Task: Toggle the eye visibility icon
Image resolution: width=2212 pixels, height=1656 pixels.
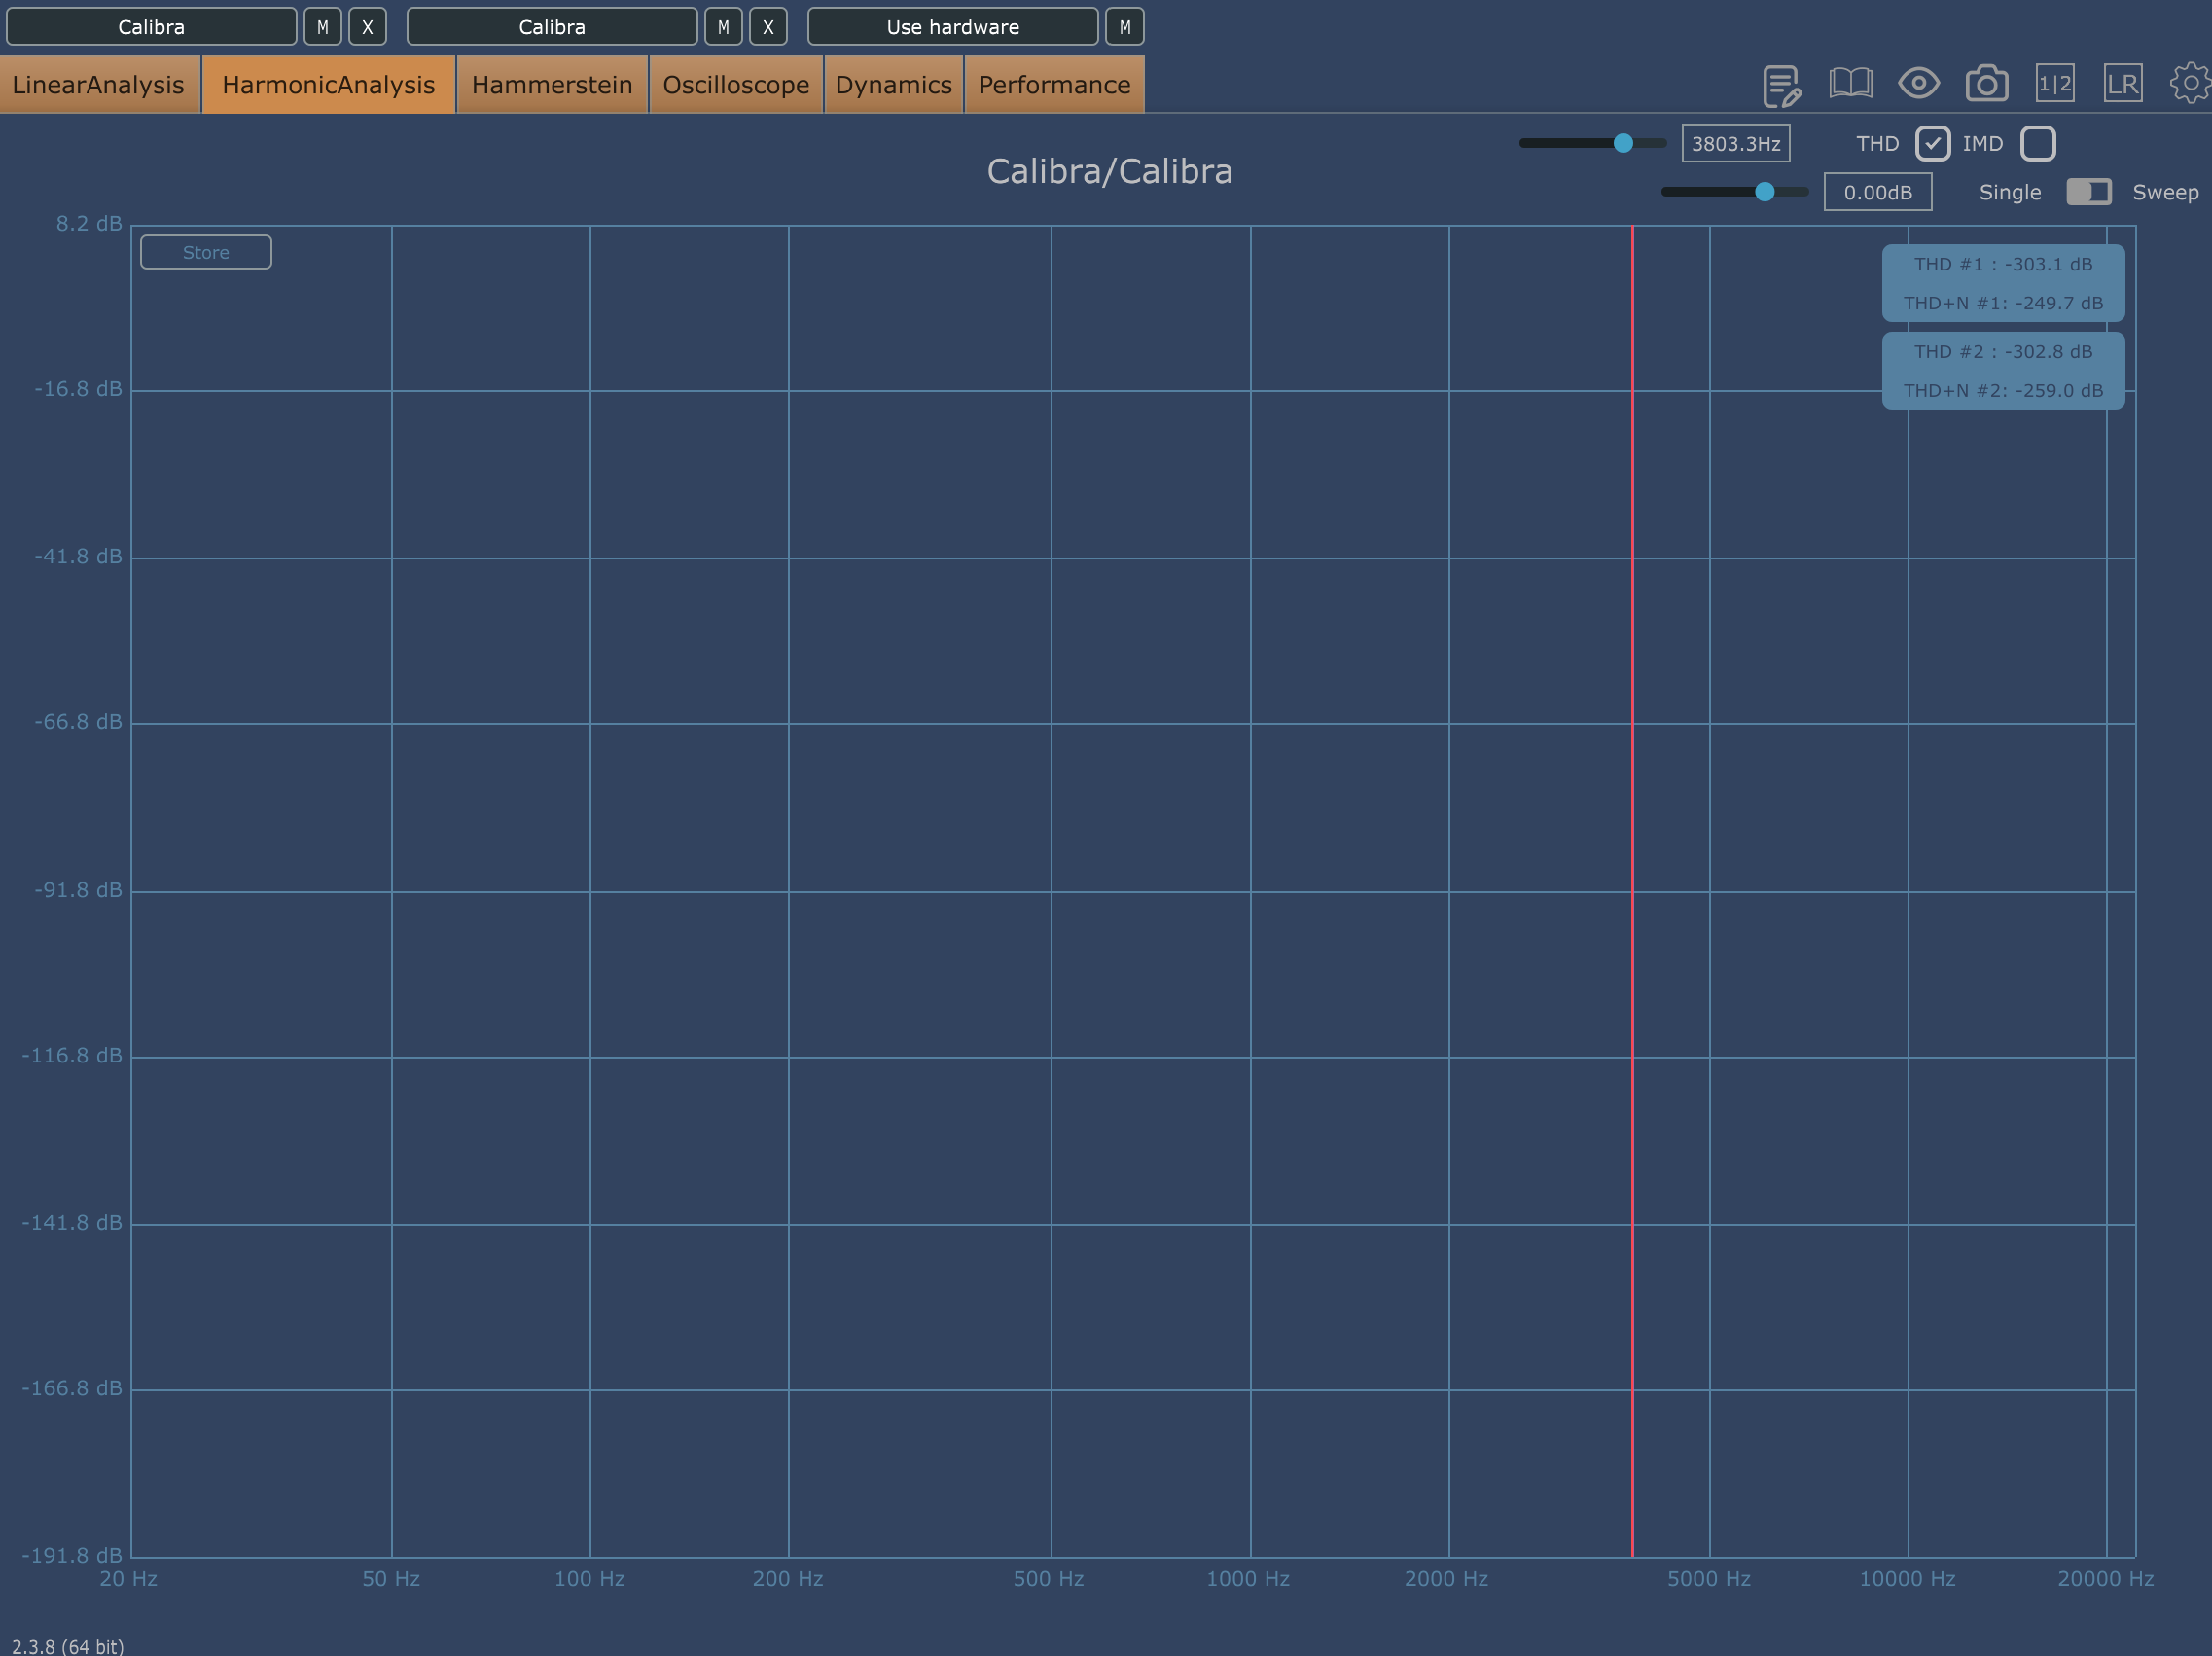Action: pyautogui.click(x=1919, y=83)
